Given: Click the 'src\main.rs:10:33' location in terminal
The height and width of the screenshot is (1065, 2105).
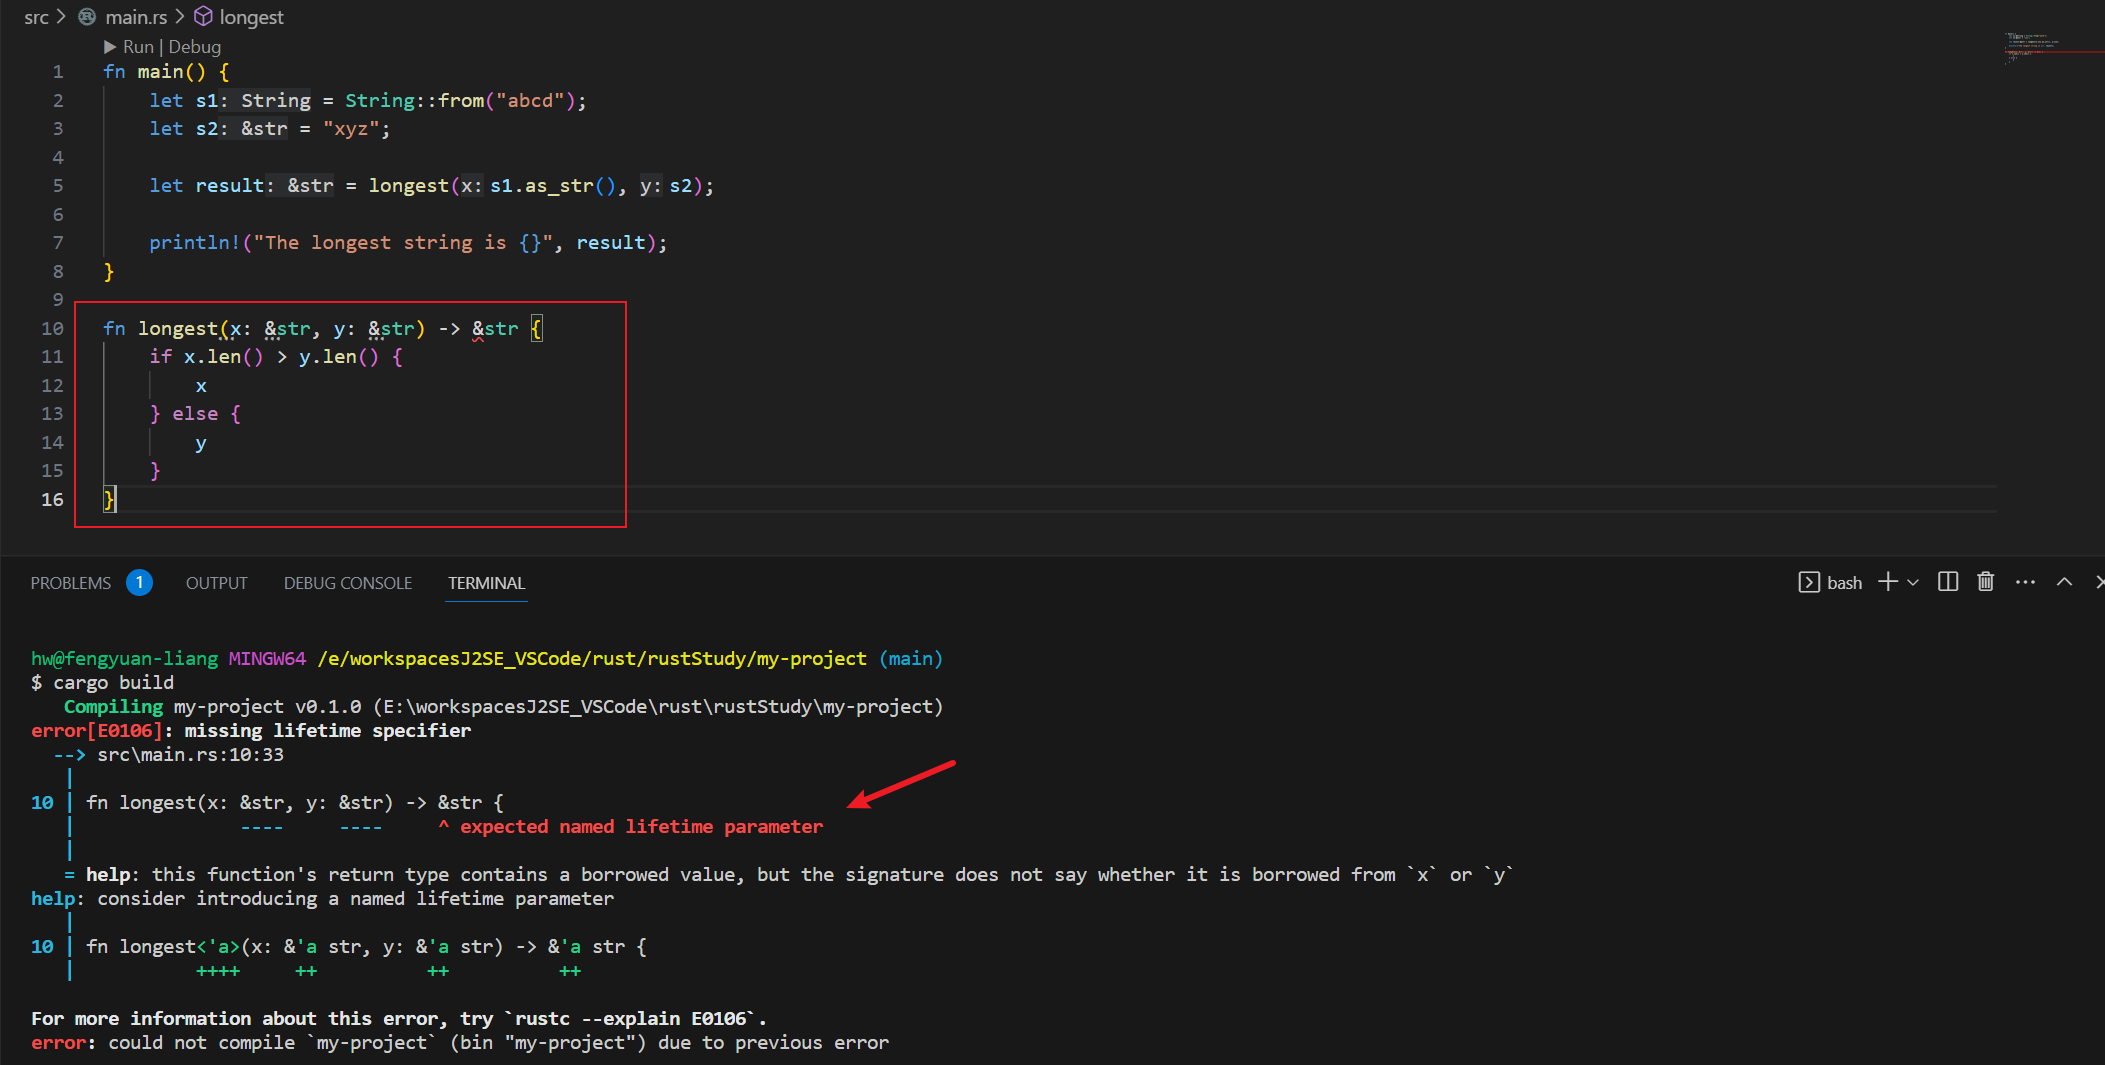Looking at the screenshot, I should click(x=190, y=755).
